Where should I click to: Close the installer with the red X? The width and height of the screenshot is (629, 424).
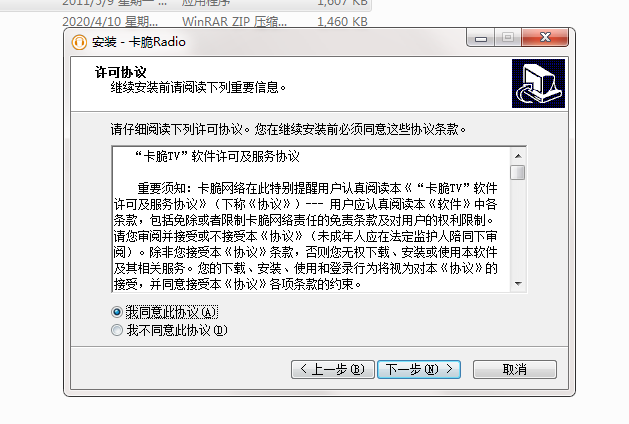[545, 38]
